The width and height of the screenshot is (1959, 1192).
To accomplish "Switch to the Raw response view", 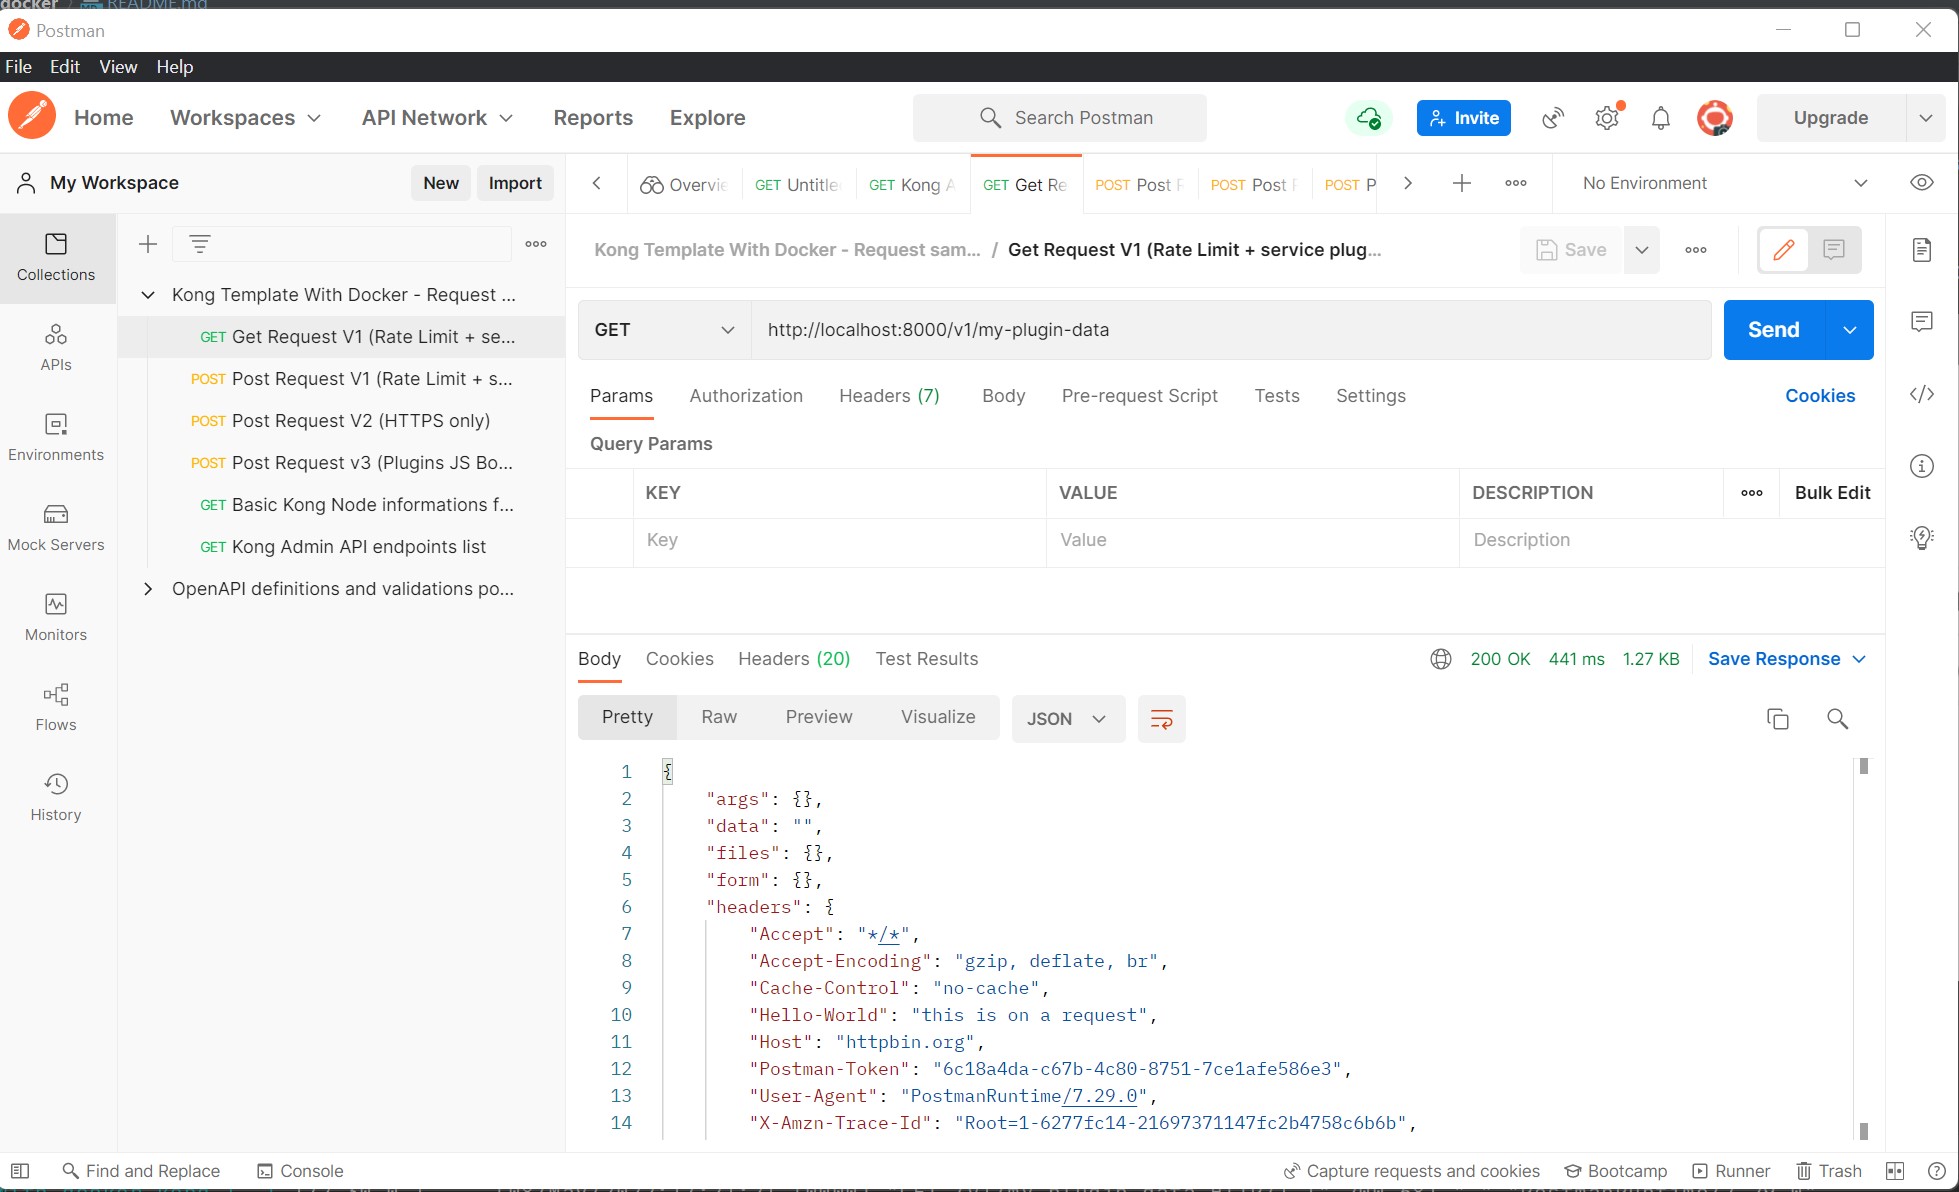I will point(719,717).
